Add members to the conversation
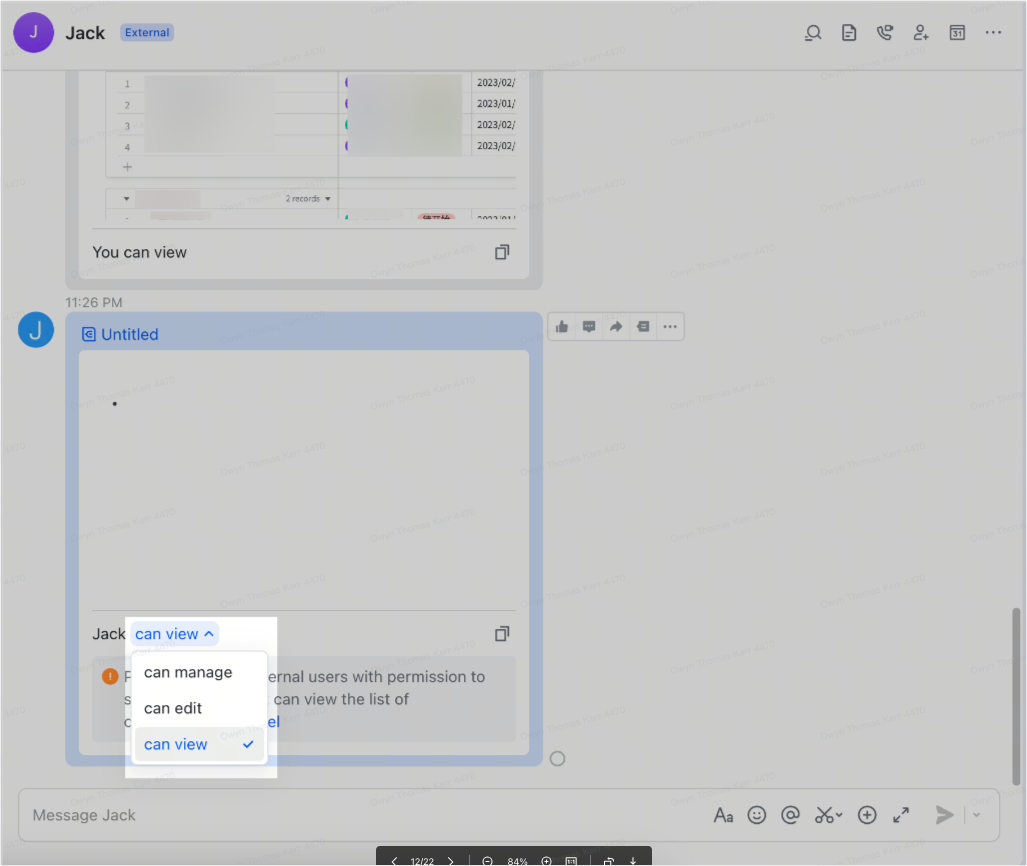Screen dimensions: 1027x866 pyautogui.click(x=921, y=32)
